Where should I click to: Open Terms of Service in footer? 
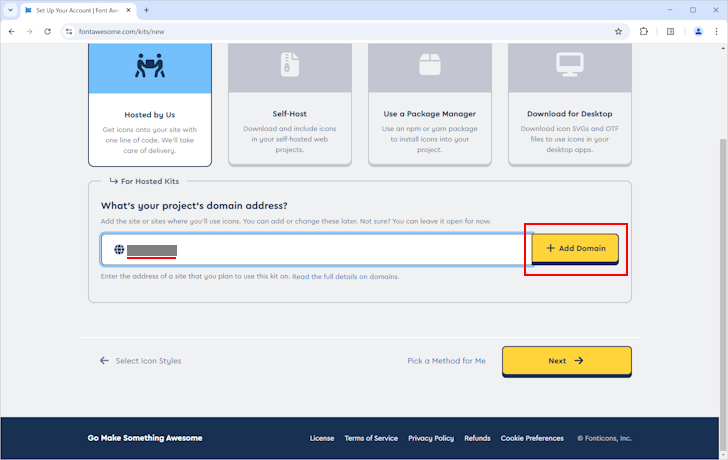coord(371,438)
